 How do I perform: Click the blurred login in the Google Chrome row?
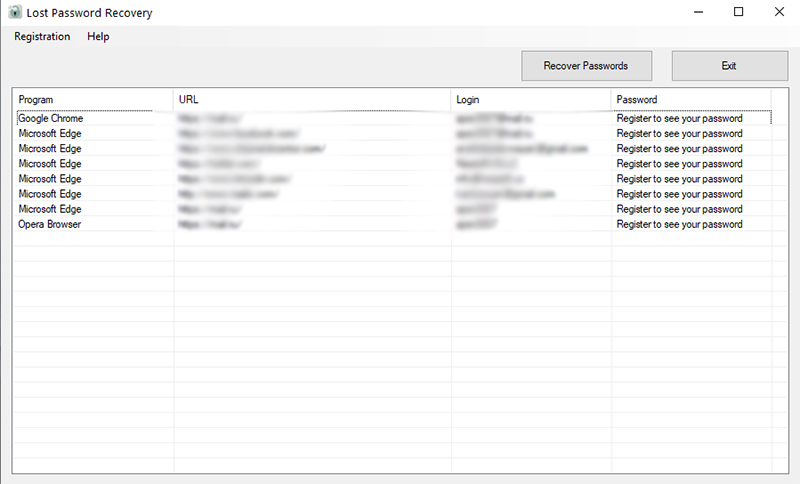pos(494,118)
